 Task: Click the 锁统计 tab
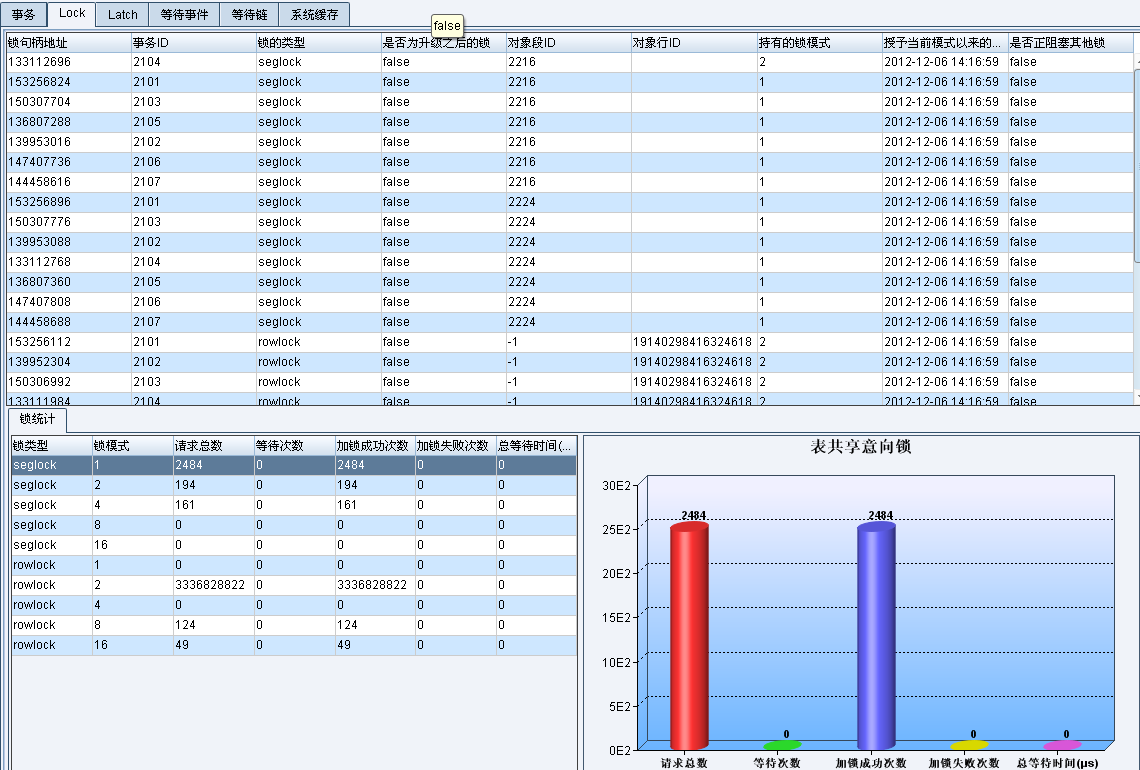(38, 420)
